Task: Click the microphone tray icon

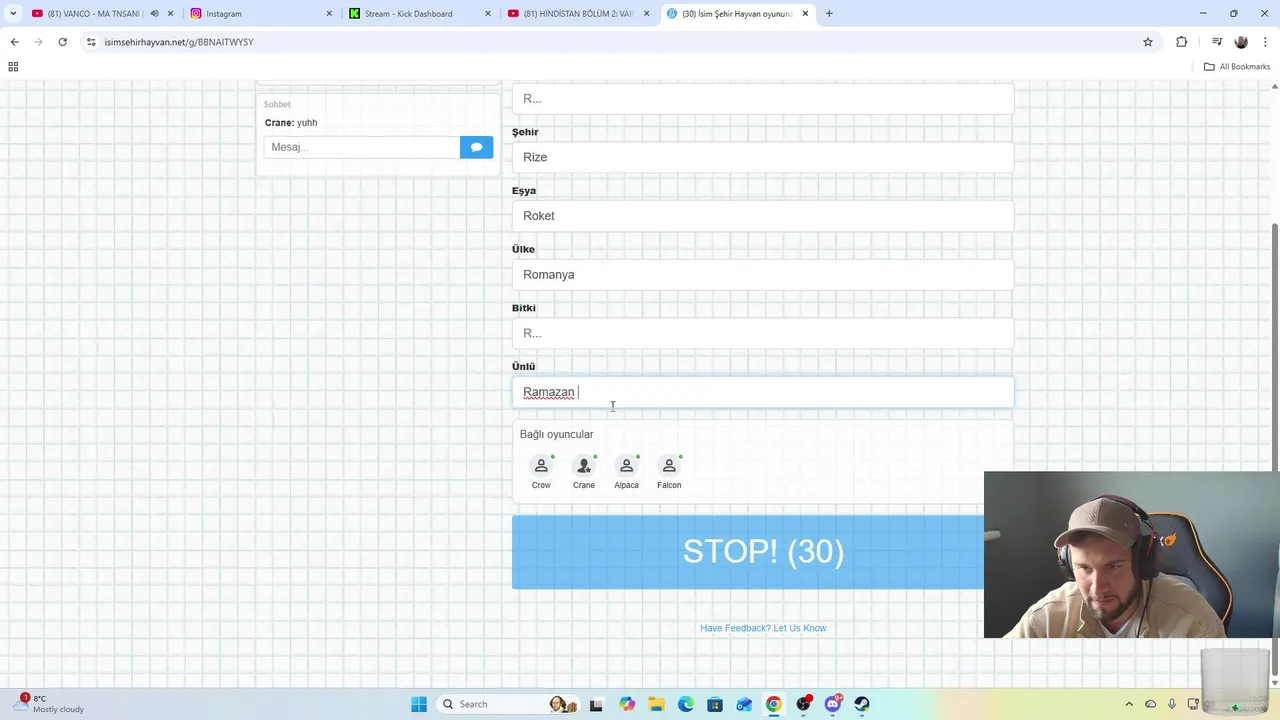Action: (1171, 704)
